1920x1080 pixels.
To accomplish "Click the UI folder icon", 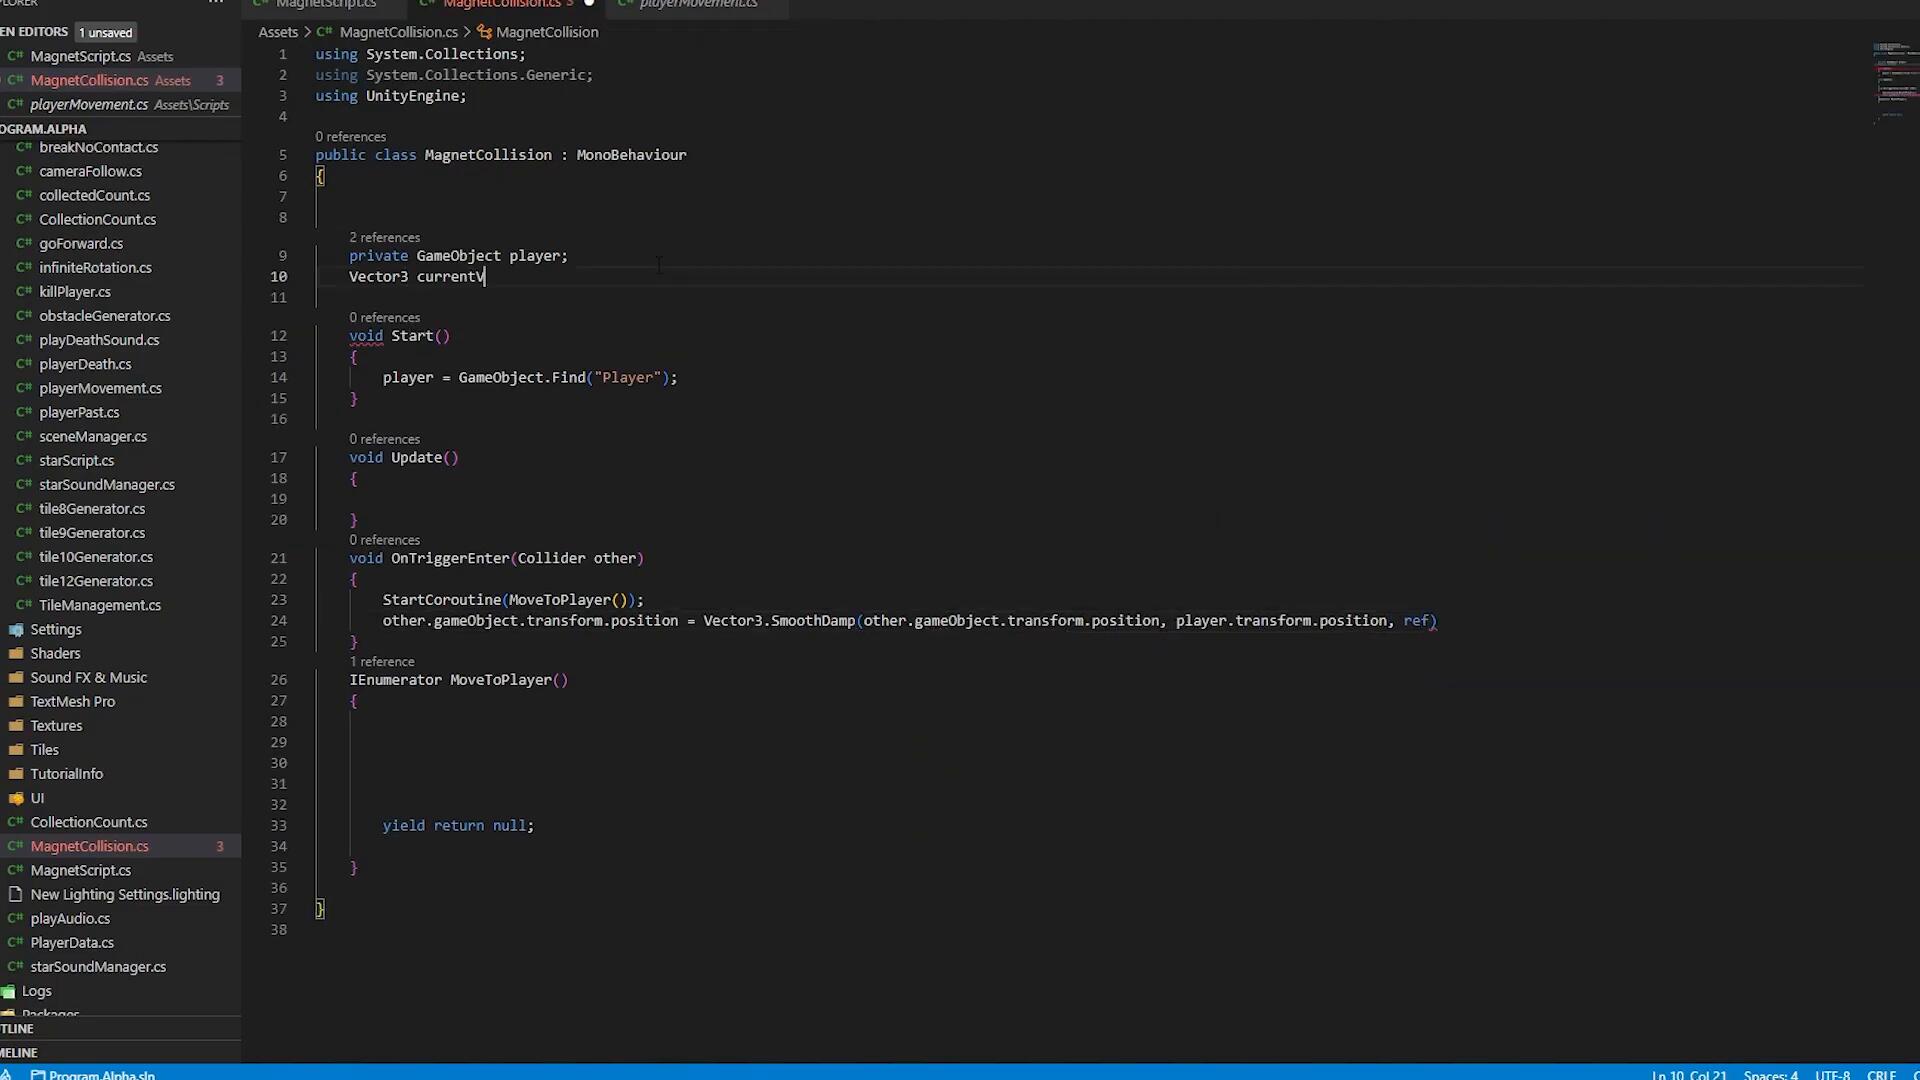I will [x=15, y=798].
